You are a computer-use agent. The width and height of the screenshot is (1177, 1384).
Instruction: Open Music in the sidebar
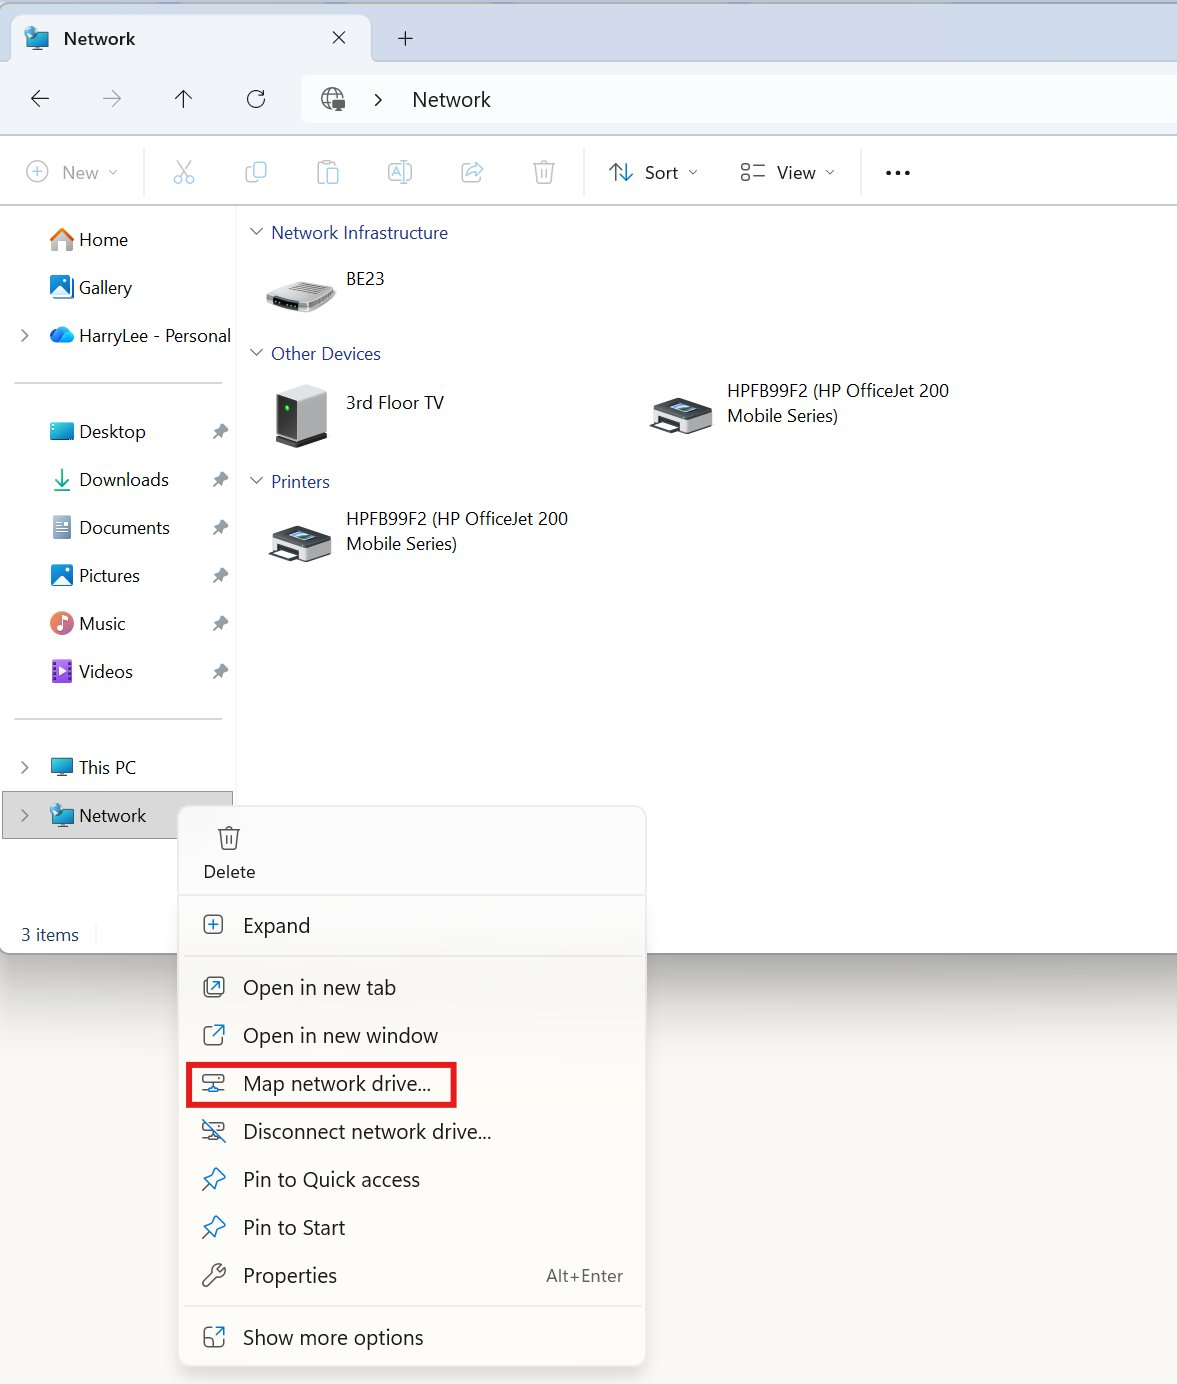88,624
